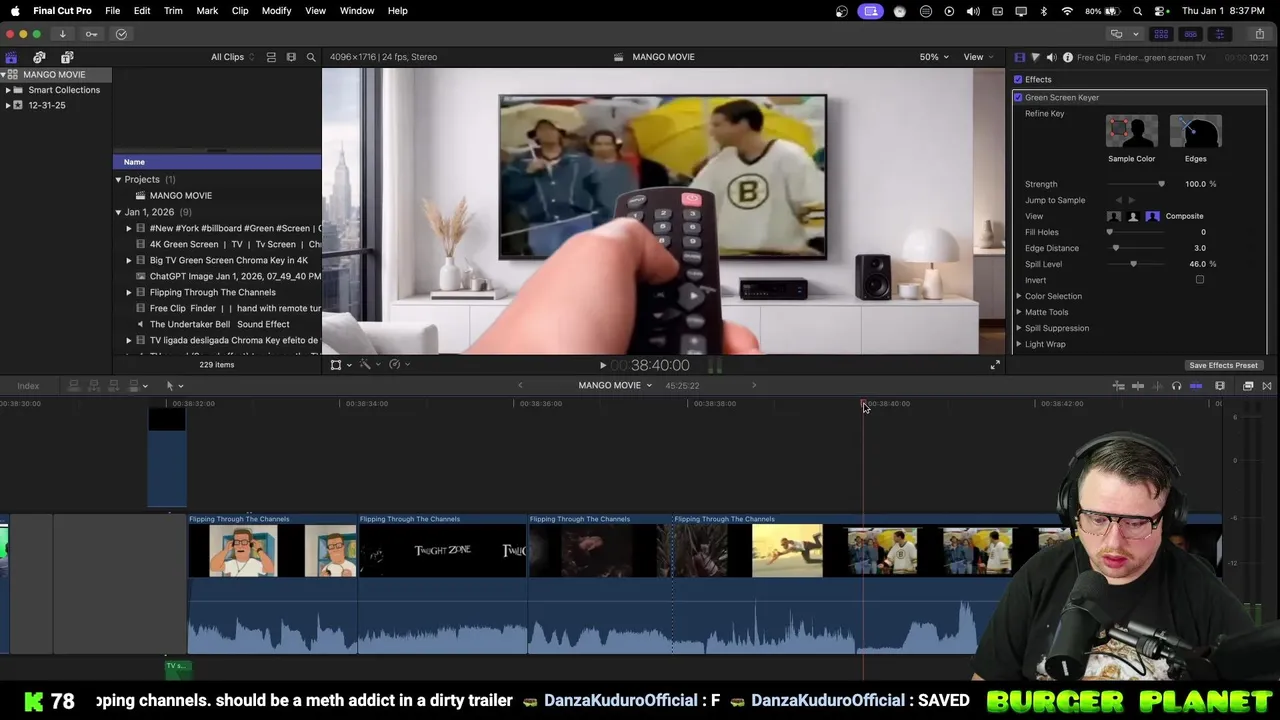This screenshot has width=1280, height=720.
Task: Toggle the timeline panel button
Action: point(1190,34)
